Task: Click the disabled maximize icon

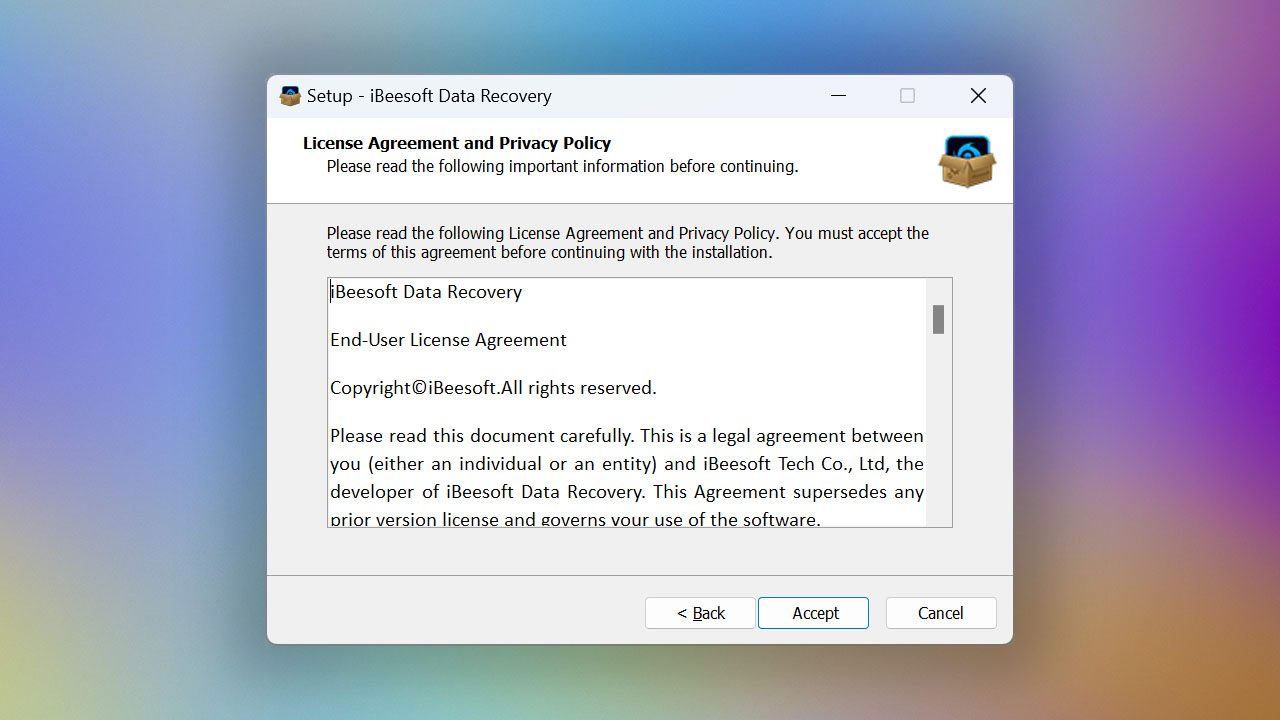Action: pyautogui.click(x=907, y=96)
